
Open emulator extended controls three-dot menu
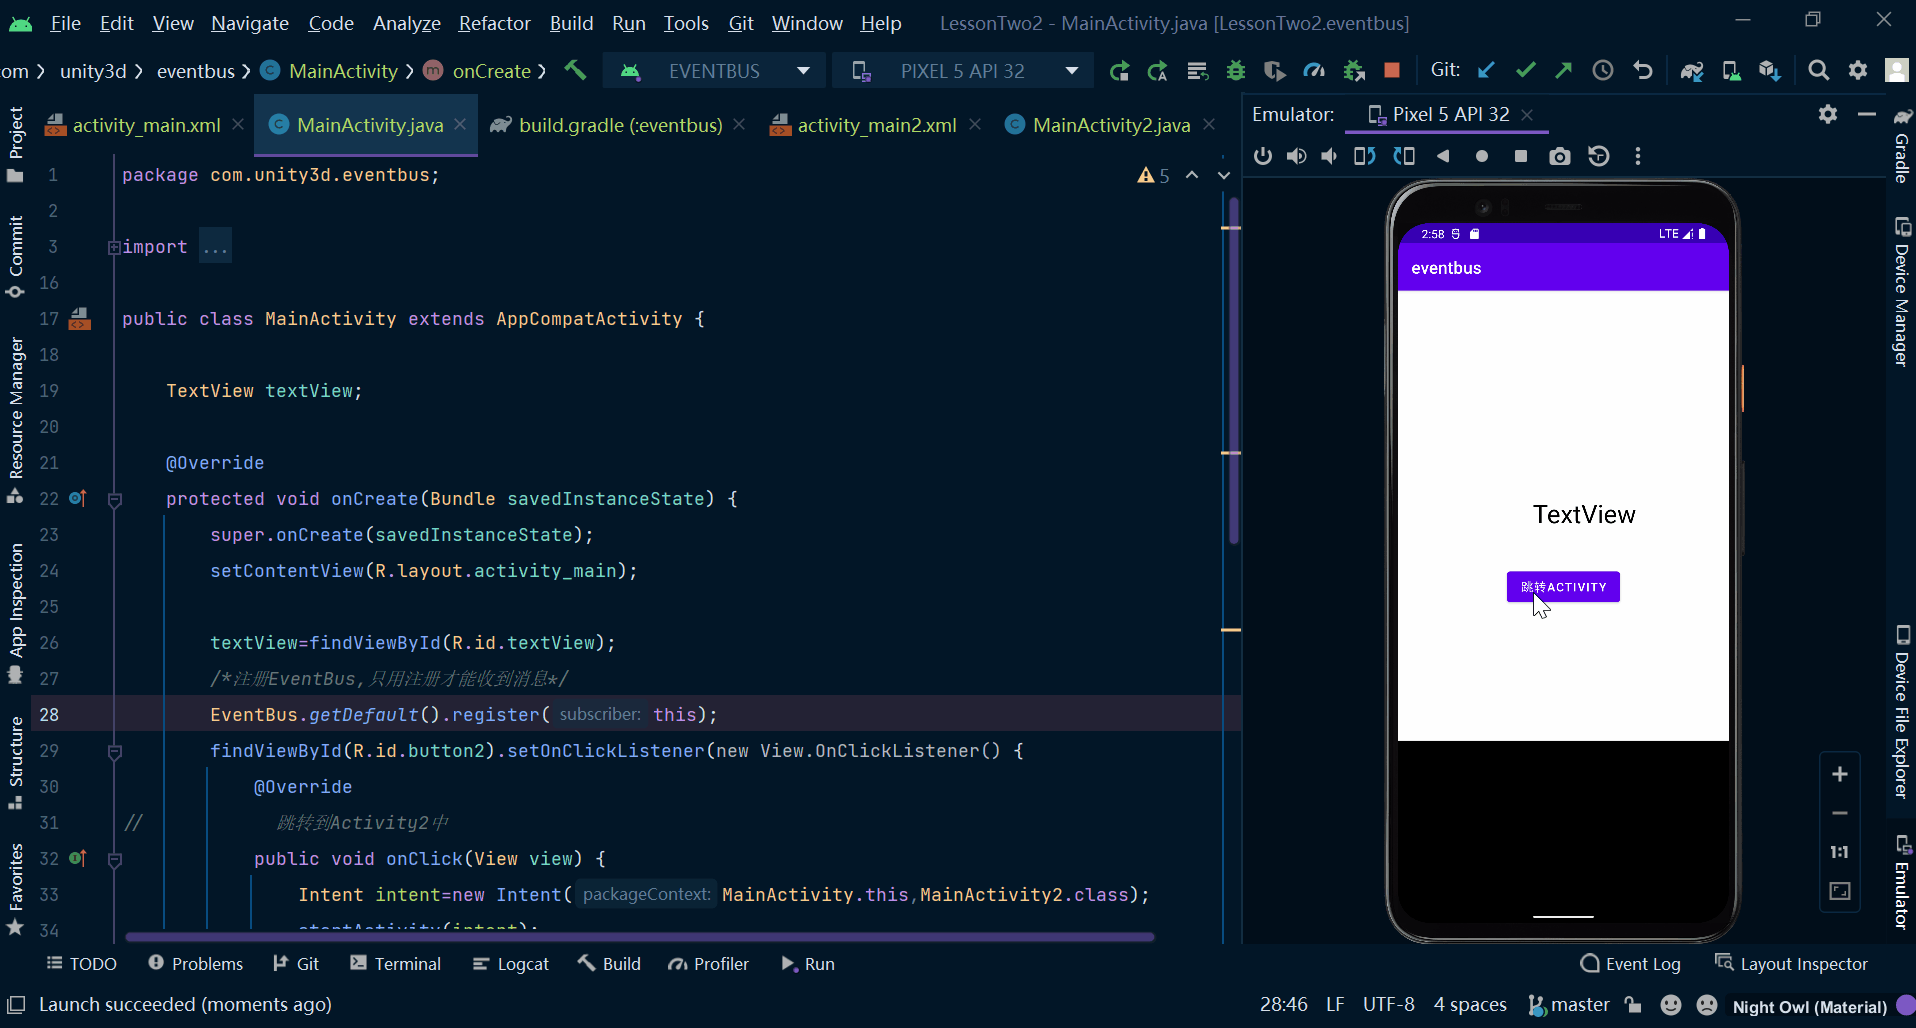[1638, 156]
